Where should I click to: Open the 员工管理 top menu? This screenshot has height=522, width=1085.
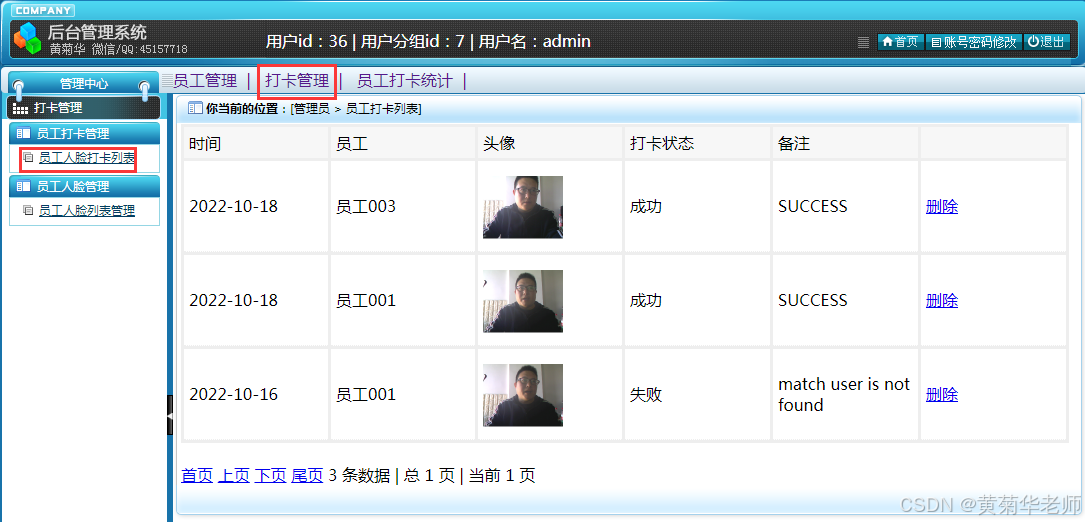point(205,81)
